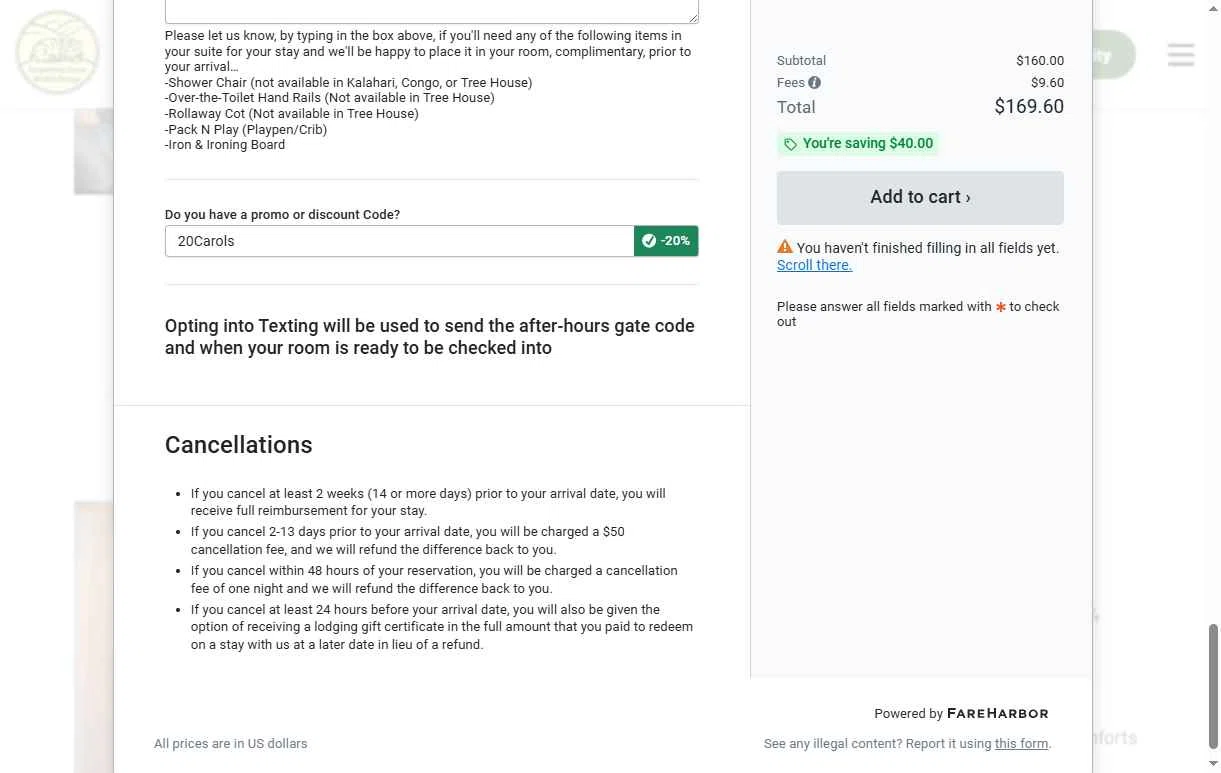Click the faded site logo in header
Image resolution: width=1221 pixels, height=773 pixels.
tap(57, 52)
